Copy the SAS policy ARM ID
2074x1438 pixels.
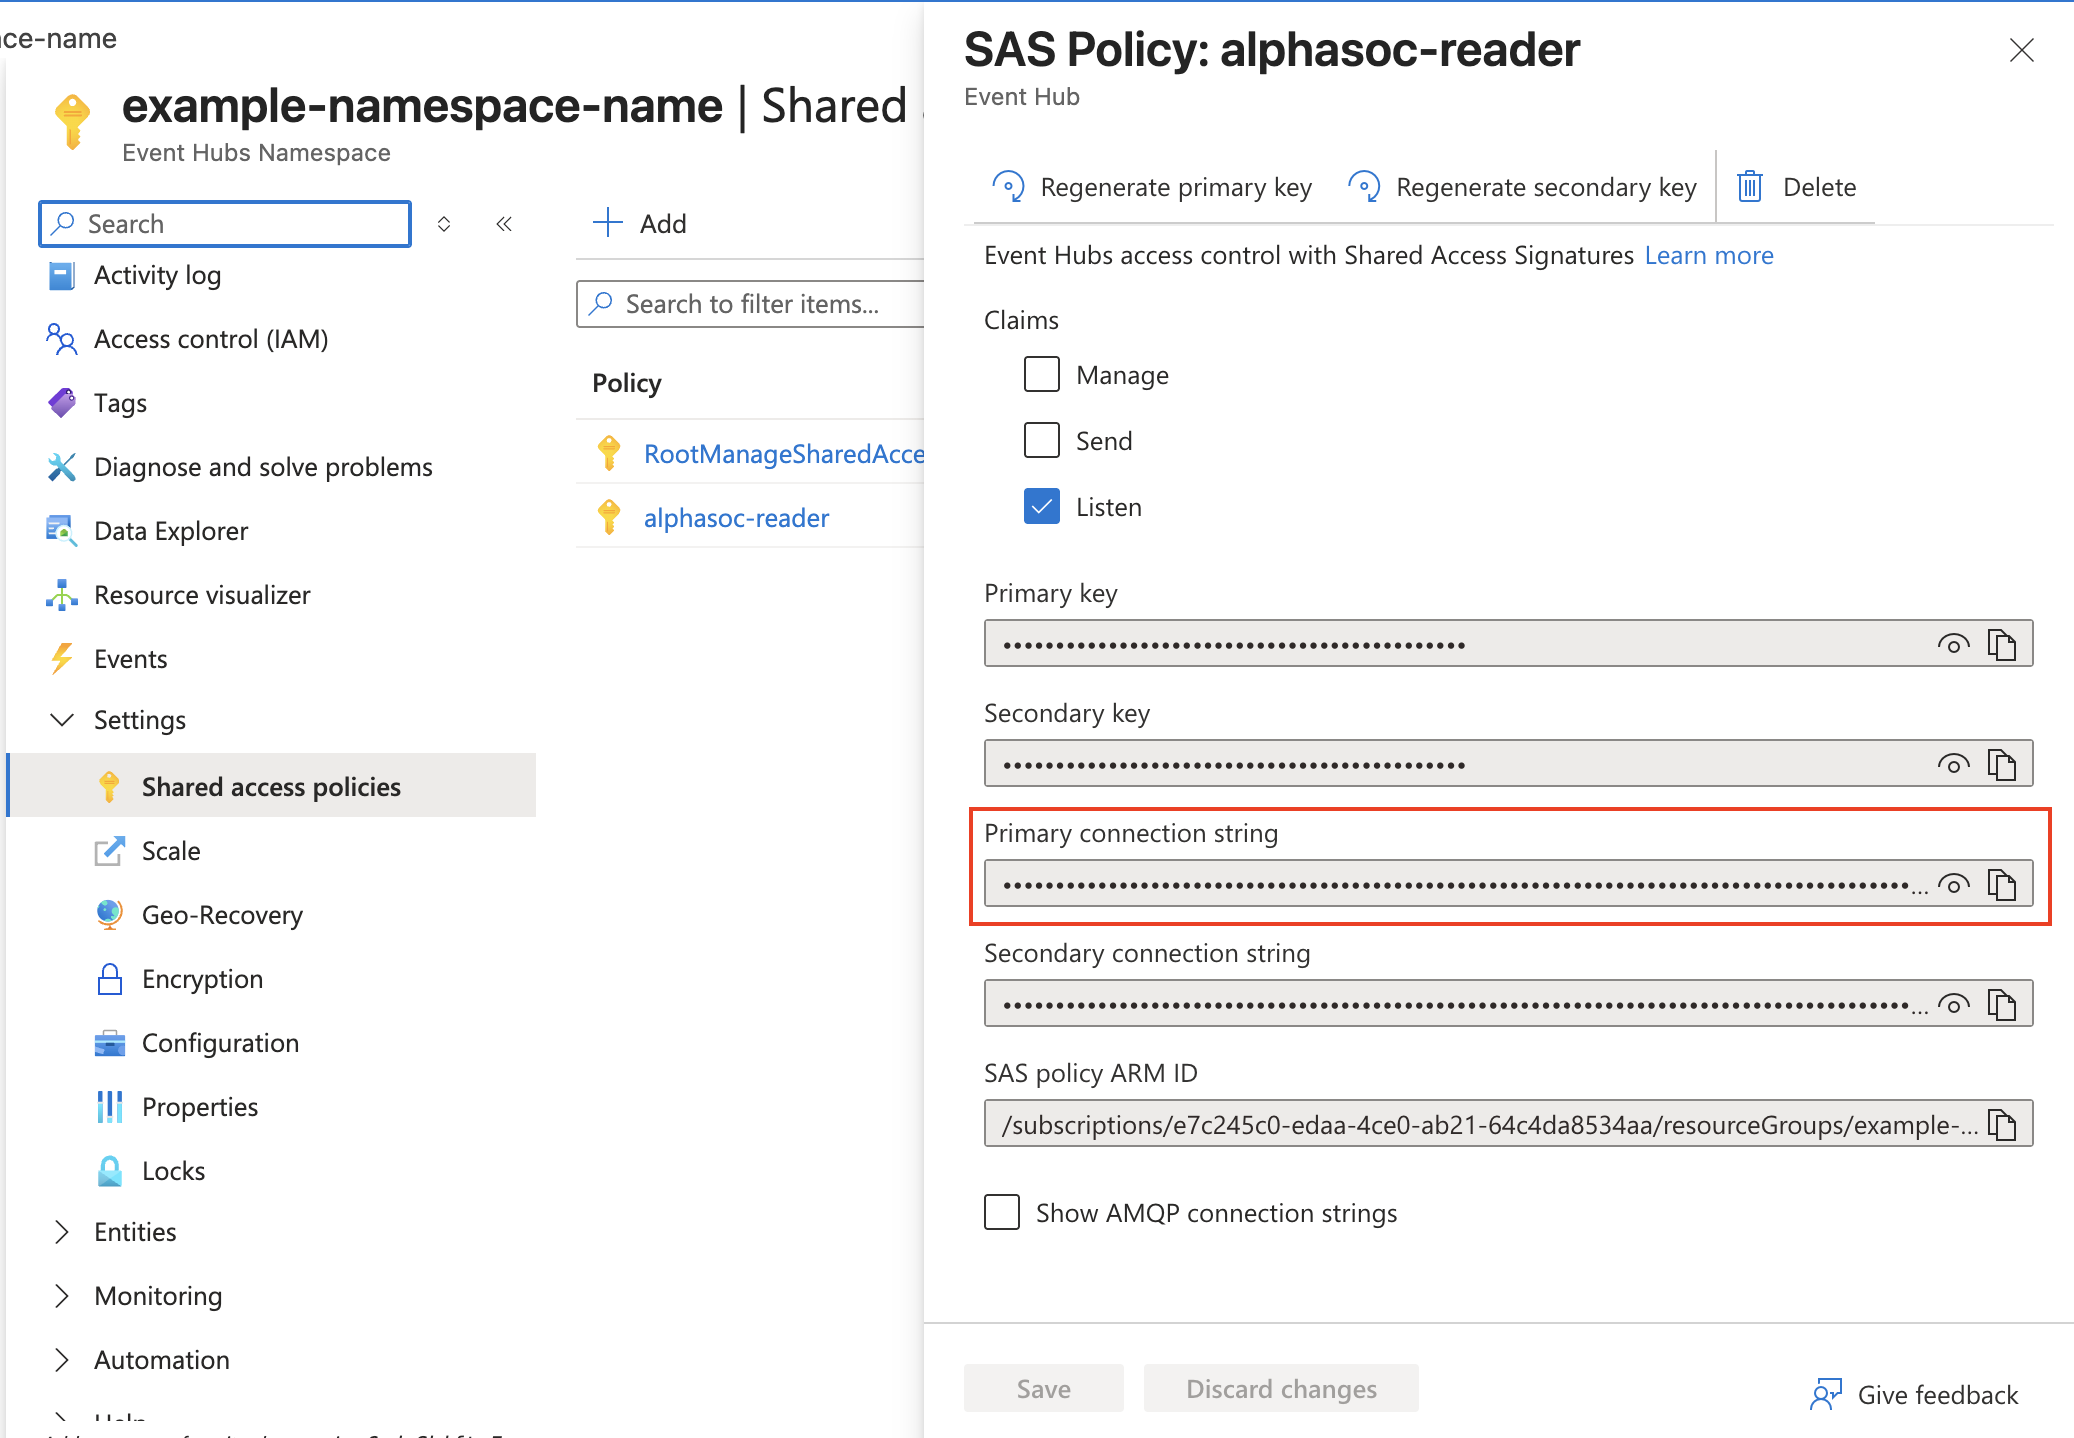(2001, 1124)
